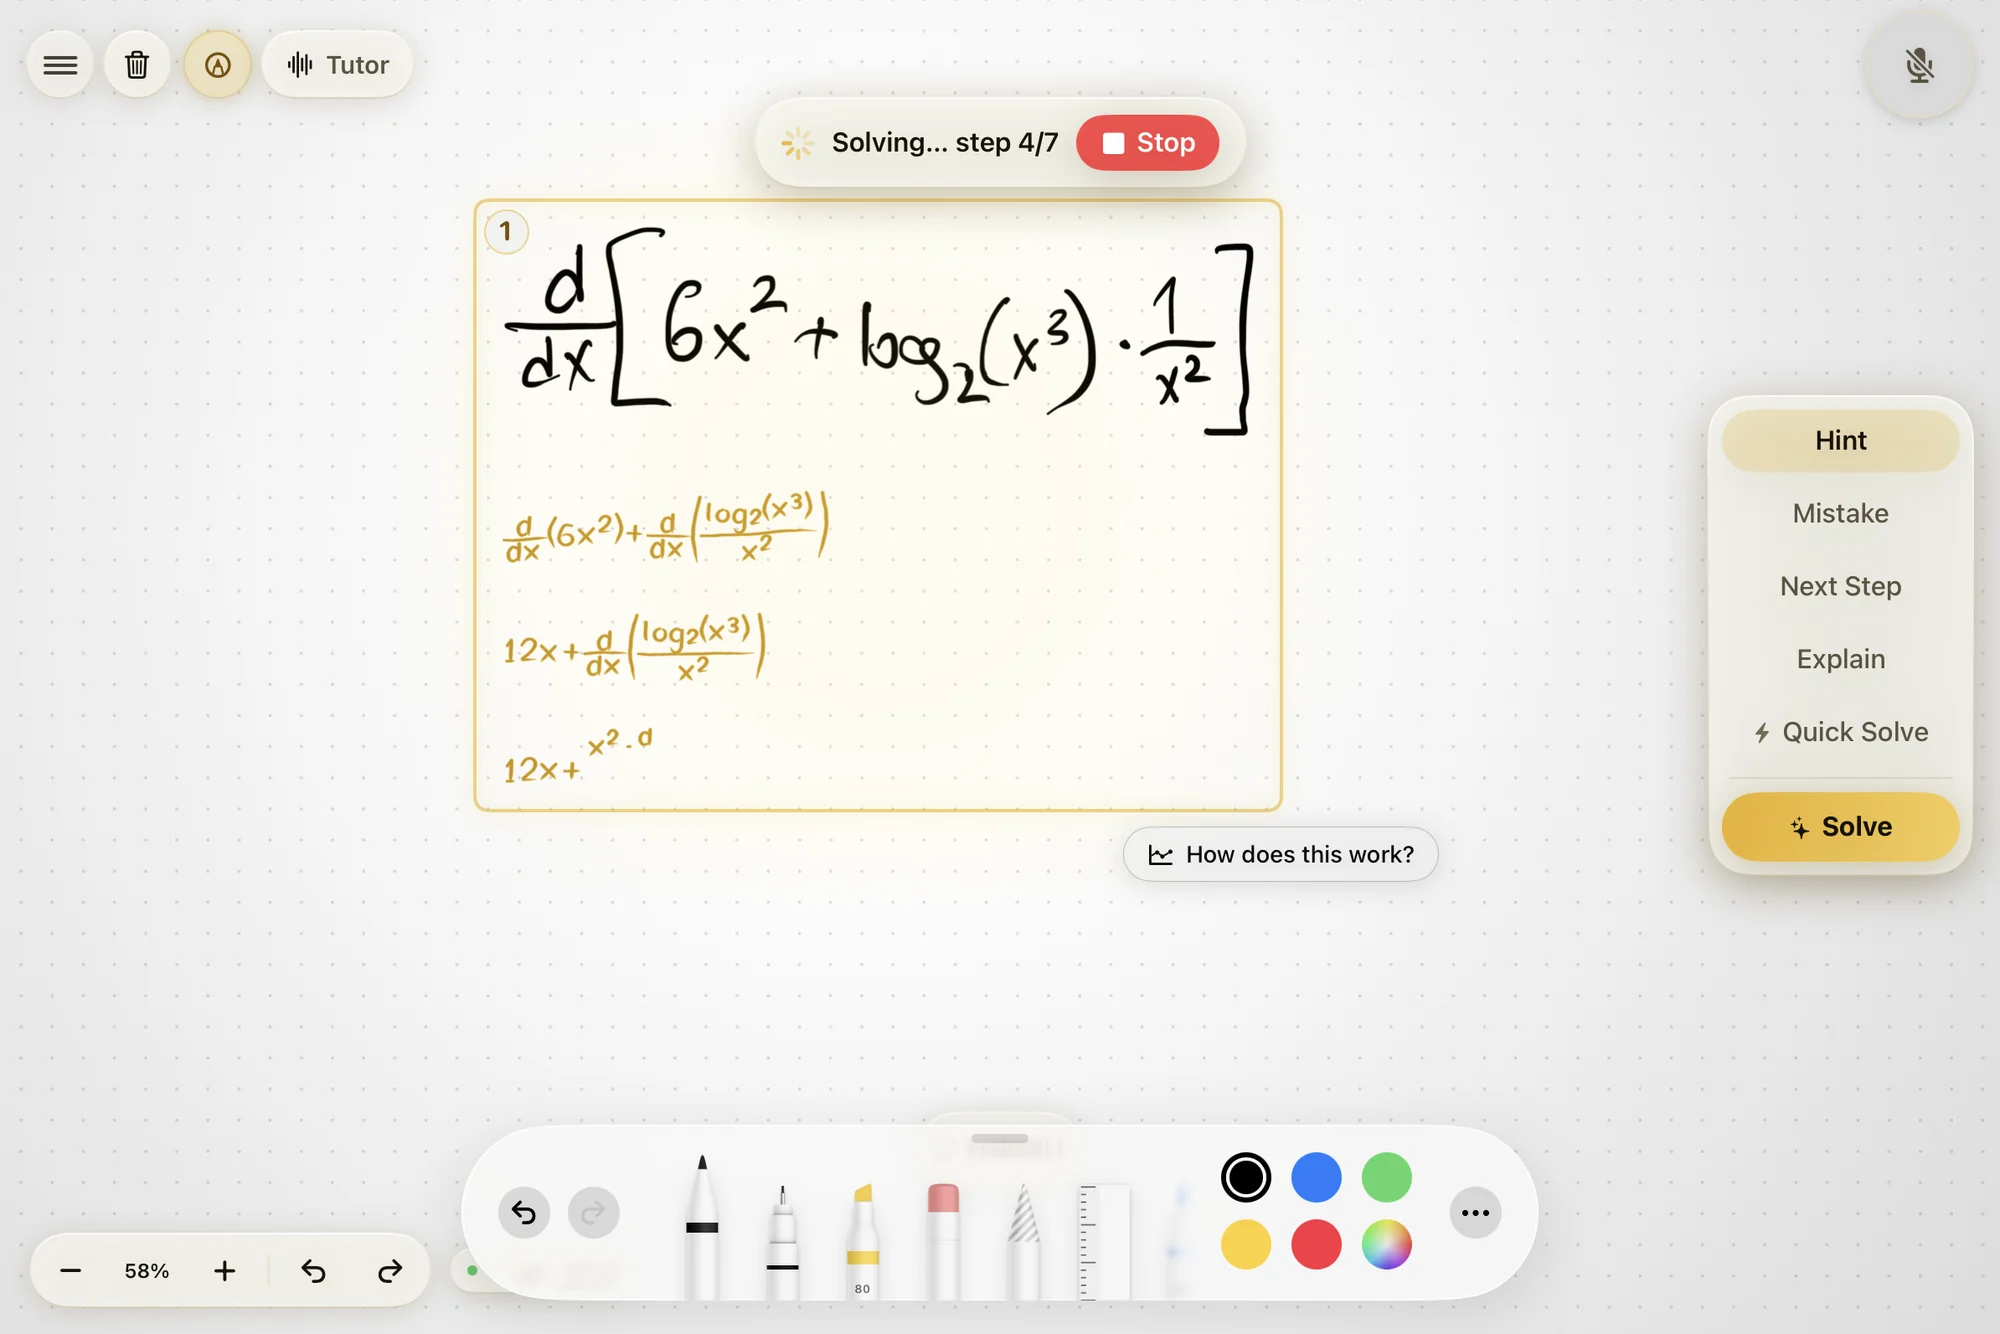
Task: Select the yellow highlighter tool
Action: coord(862,1242)
